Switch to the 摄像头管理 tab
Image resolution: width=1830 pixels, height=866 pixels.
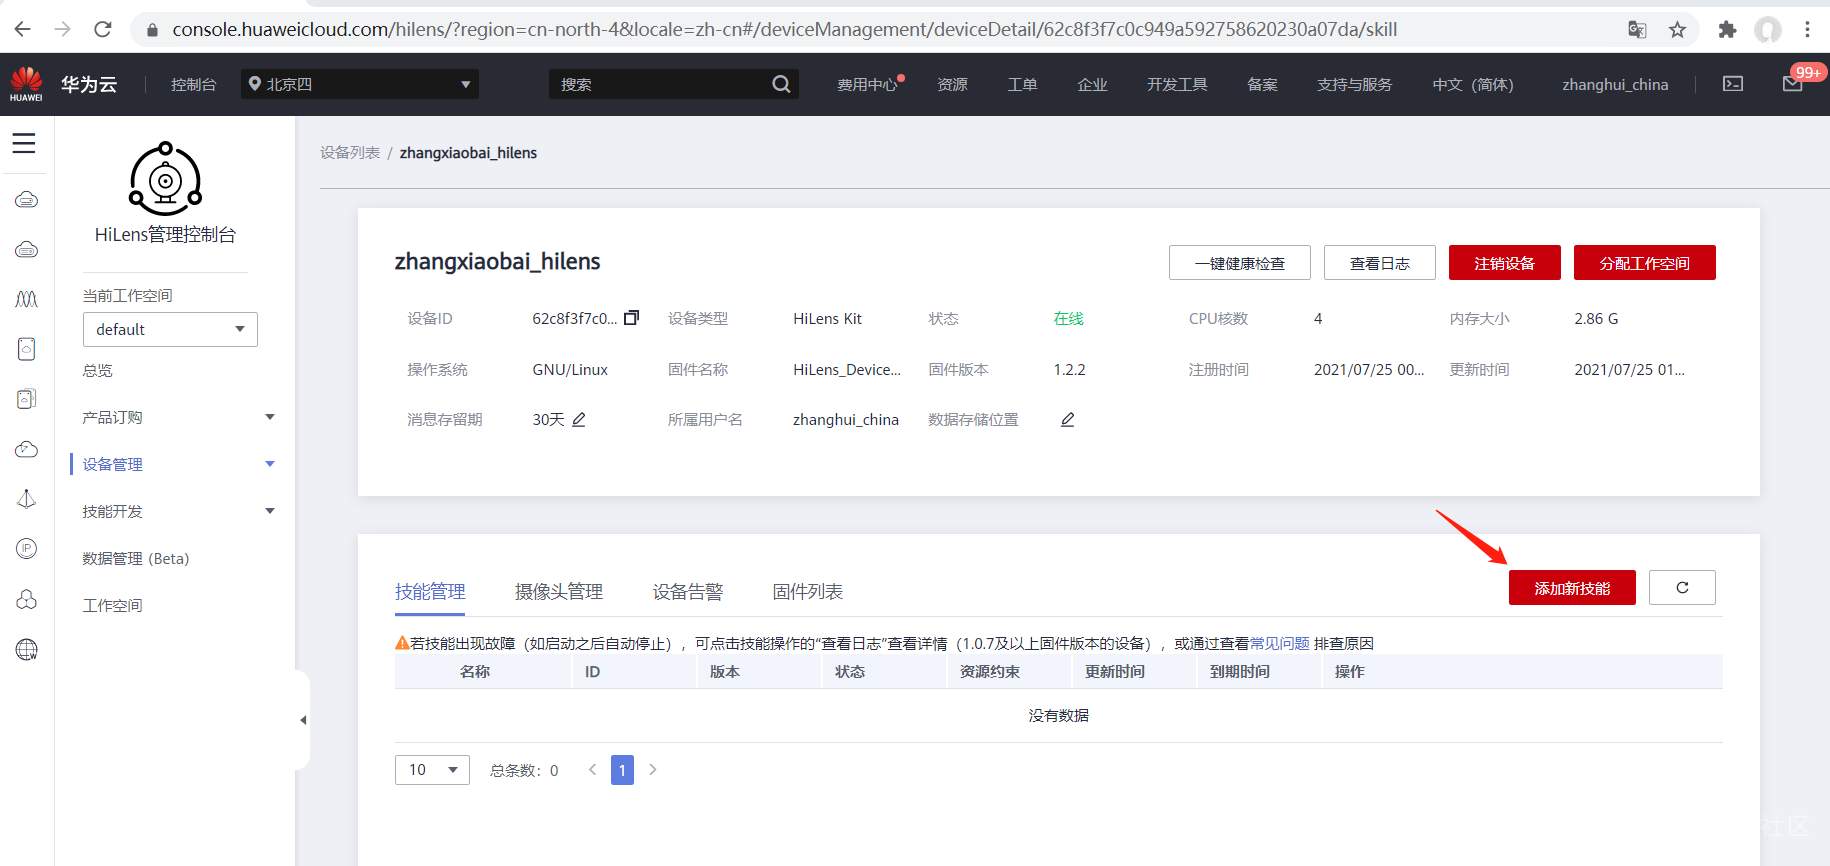[x=559, y=592]
